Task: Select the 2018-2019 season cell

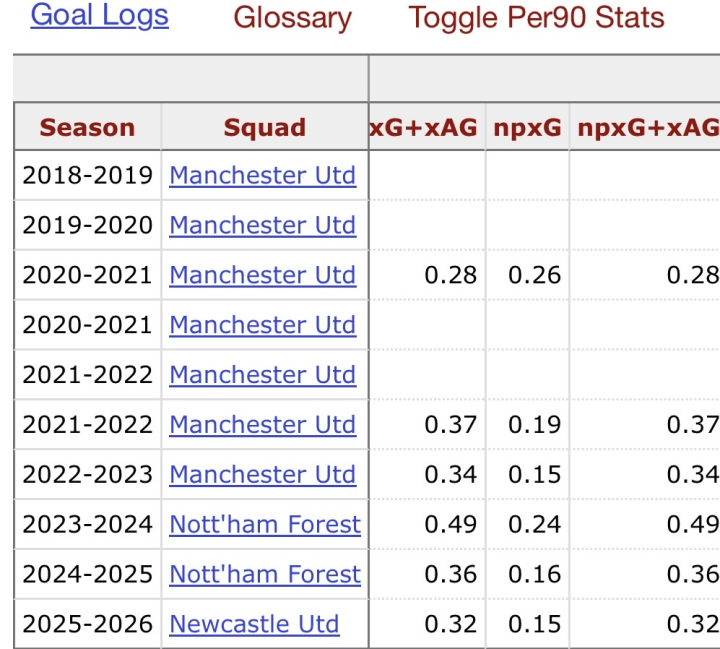Action: tap(87, 175)
